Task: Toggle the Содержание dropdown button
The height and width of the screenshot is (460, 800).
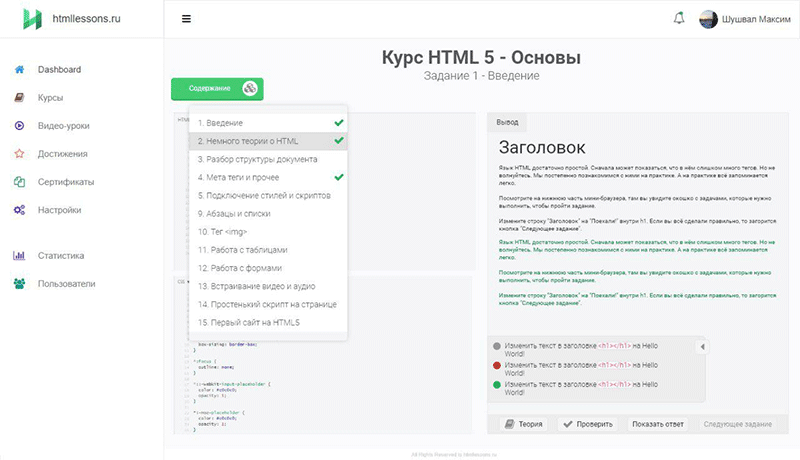Action: tap(217, 89)
